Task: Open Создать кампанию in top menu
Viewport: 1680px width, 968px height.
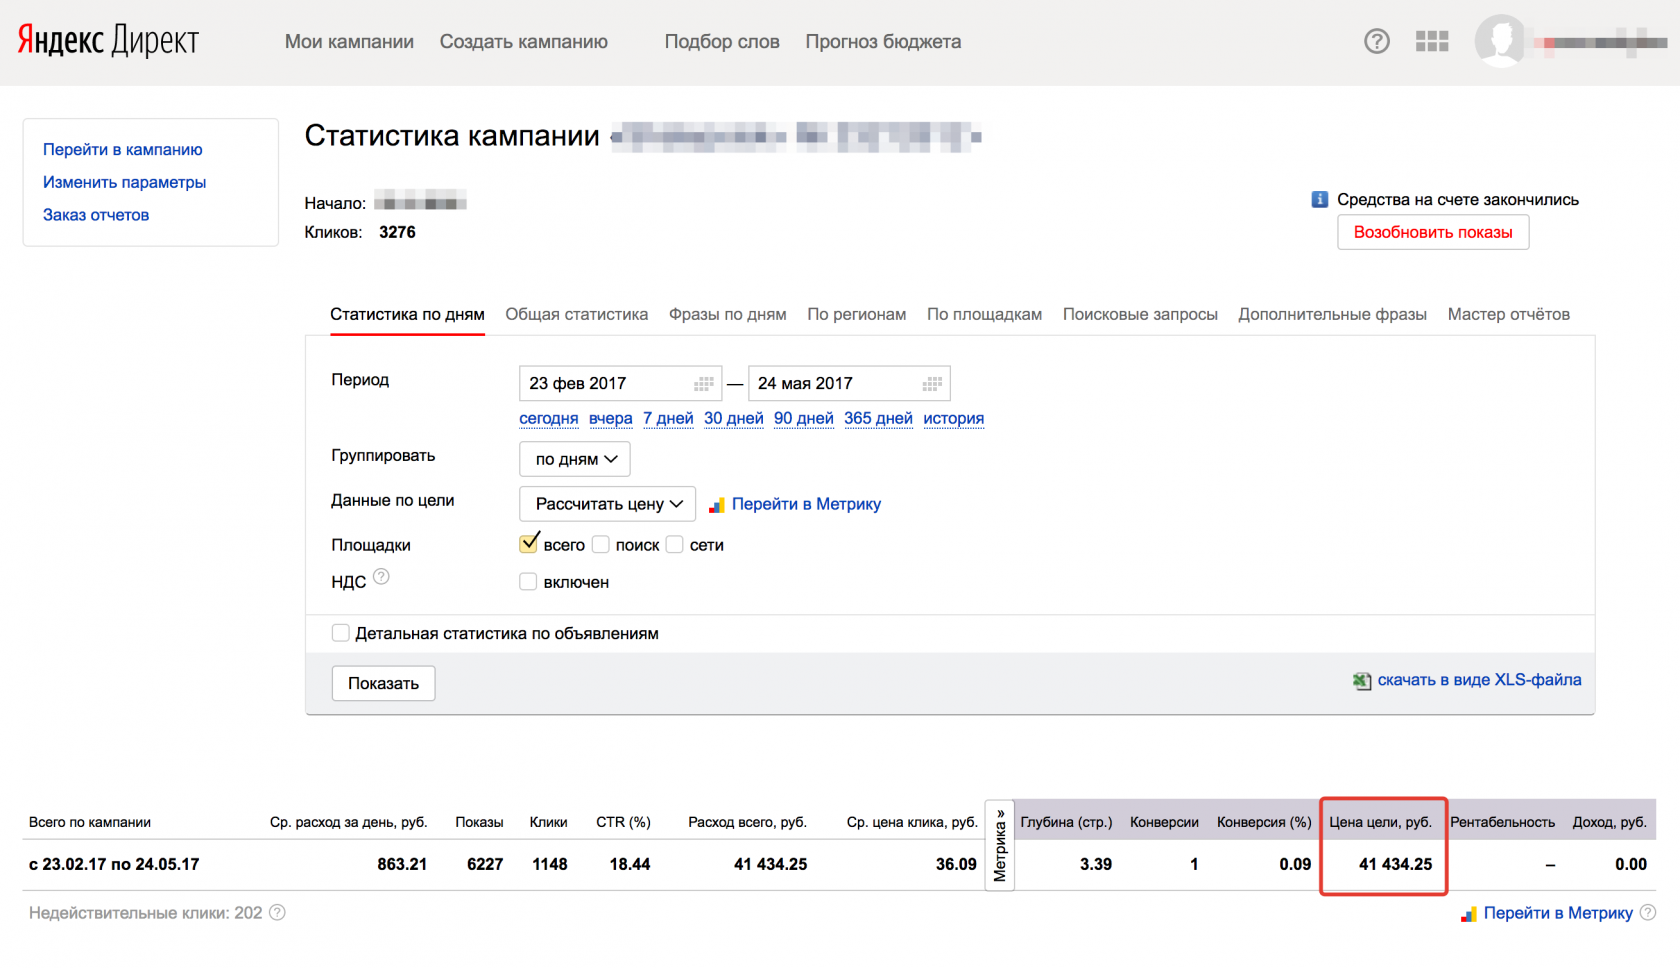Action: click(x=524, y=42)
